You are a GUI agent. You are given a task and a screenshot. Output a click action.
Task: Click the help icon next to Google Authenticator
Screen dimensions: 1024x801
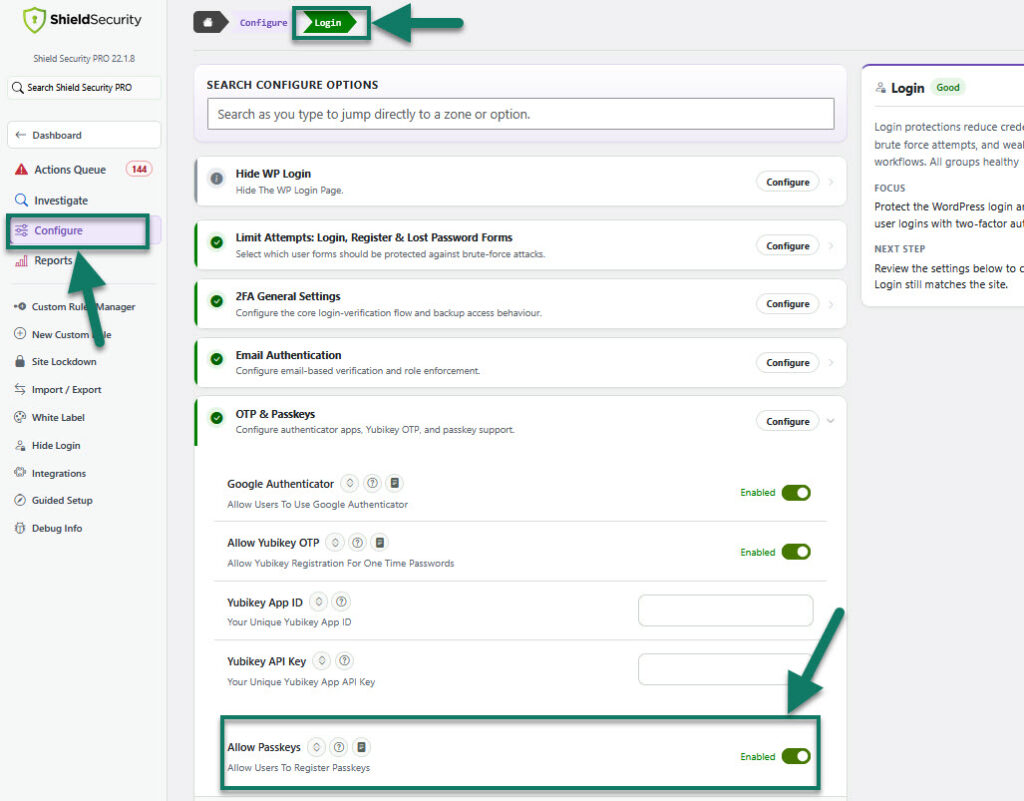click(372, 483)
